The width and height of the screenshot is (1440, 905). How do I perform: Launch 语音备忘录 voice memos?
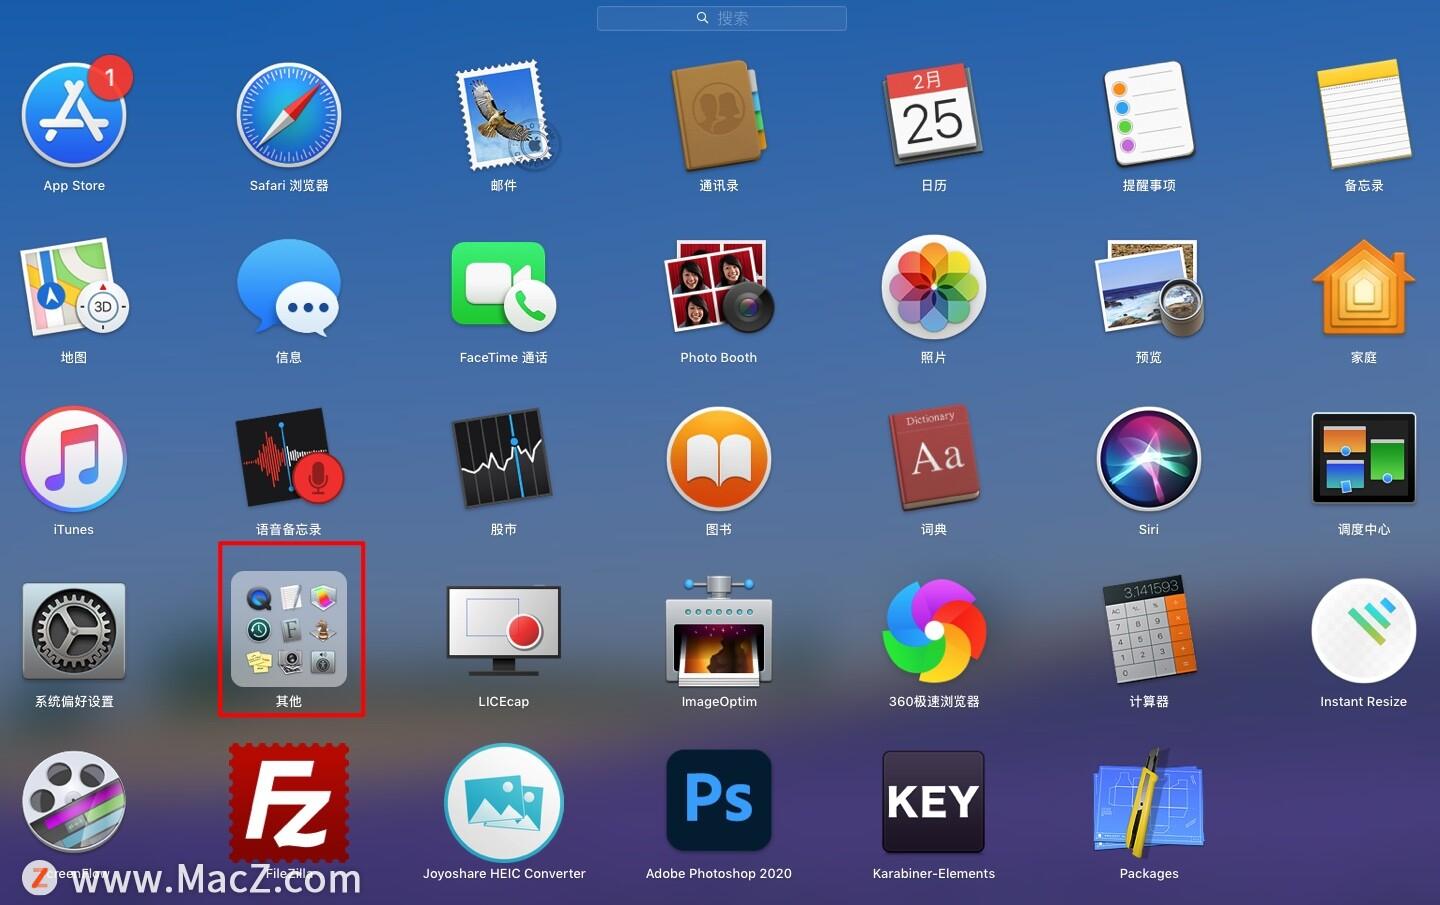point(289,459)
